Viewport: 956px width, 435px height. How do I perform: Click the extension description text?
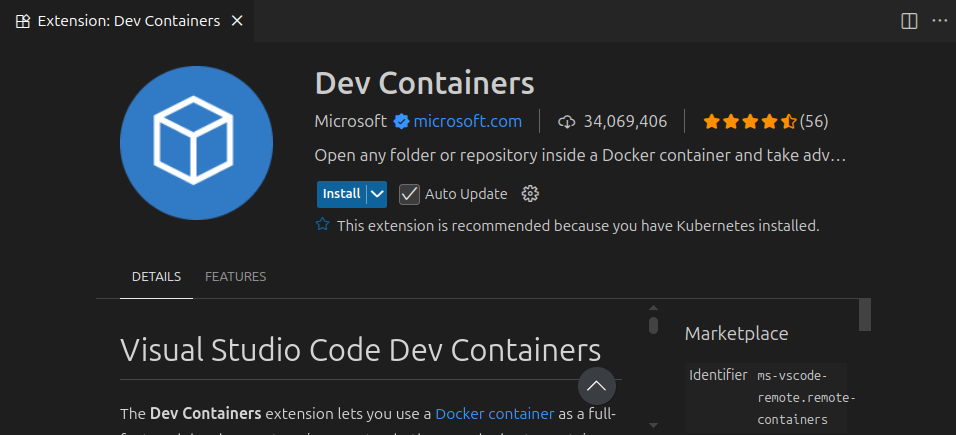580,156
